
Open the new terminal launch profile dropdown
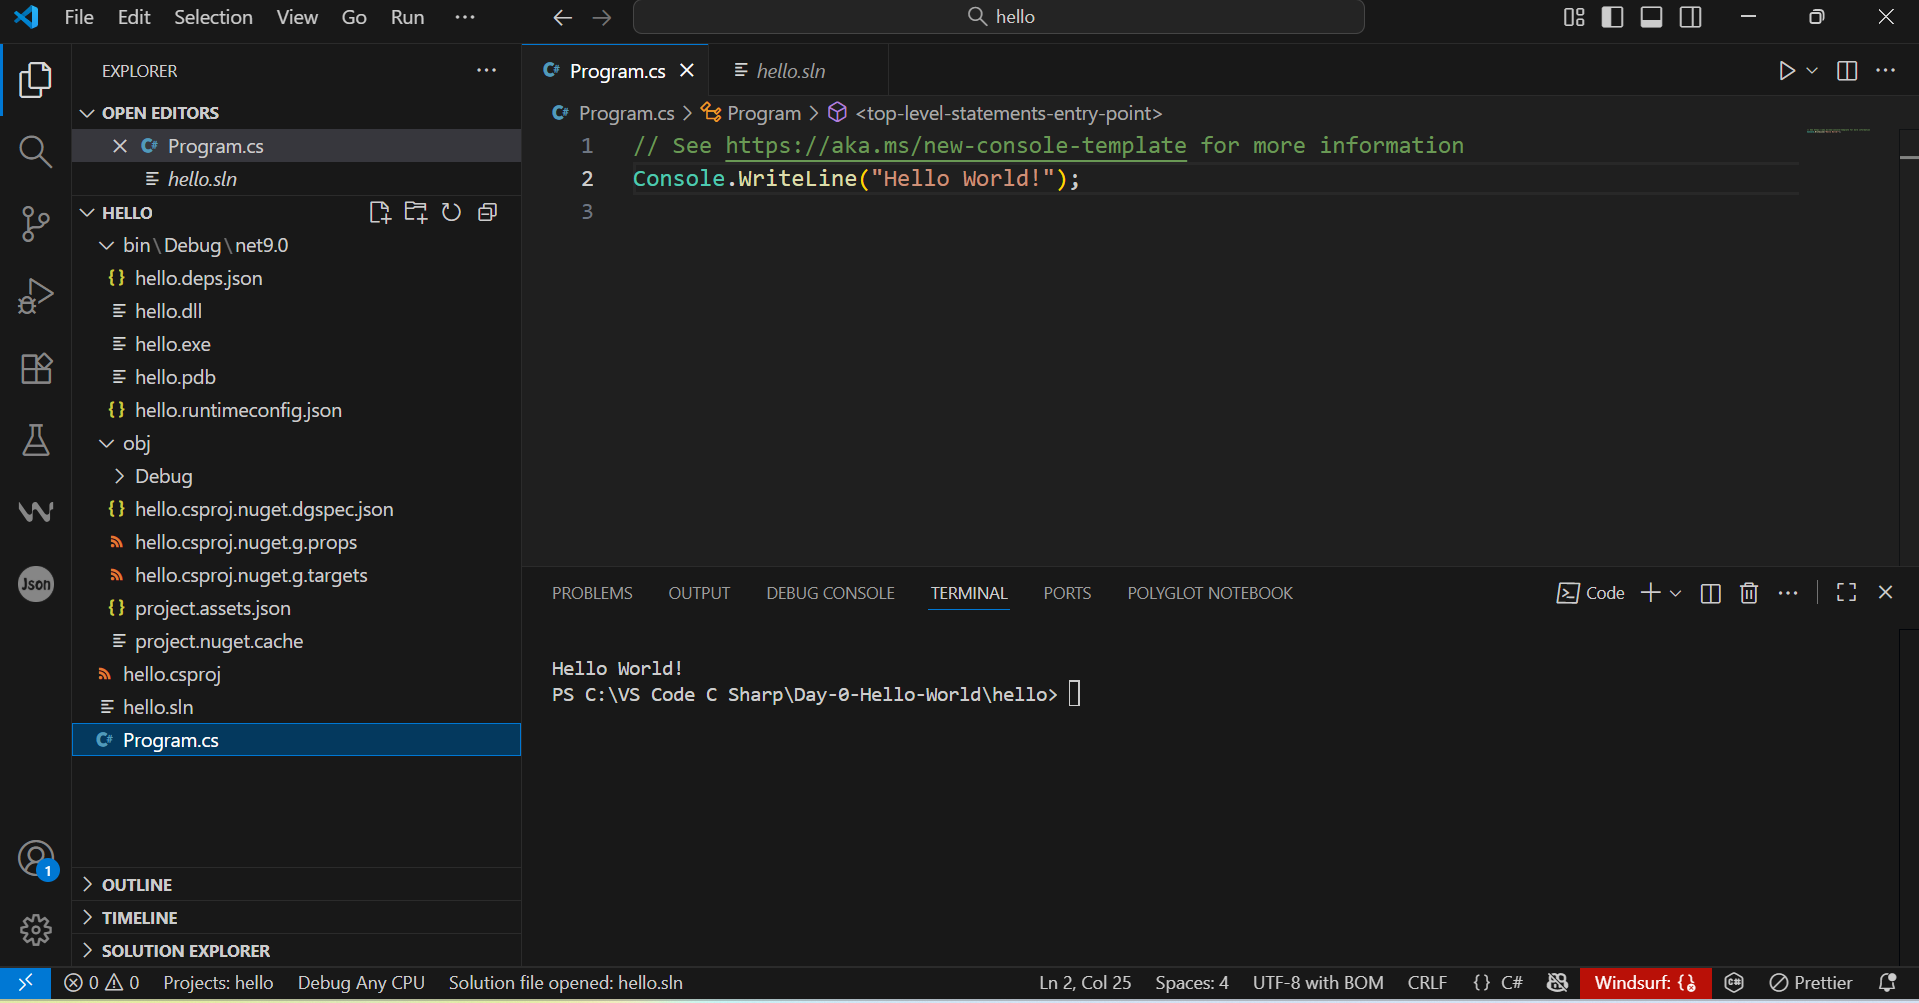point(1676,593)
